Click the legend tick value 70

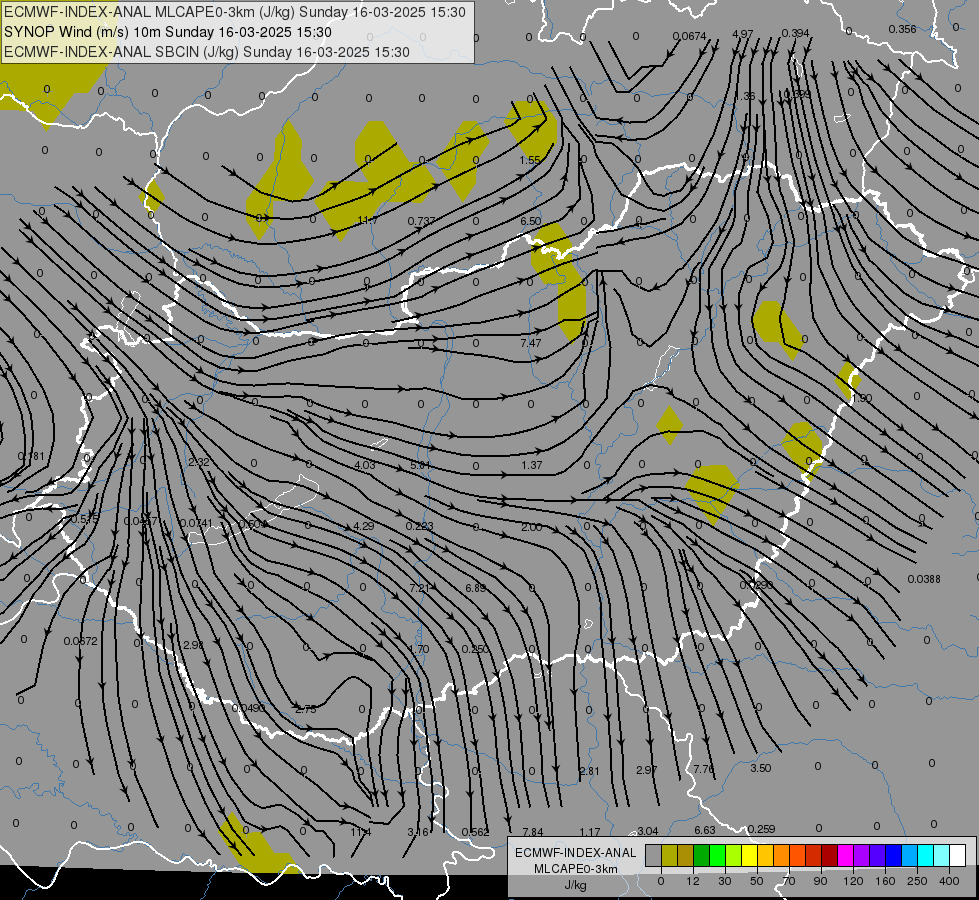[x=789, y=881]
